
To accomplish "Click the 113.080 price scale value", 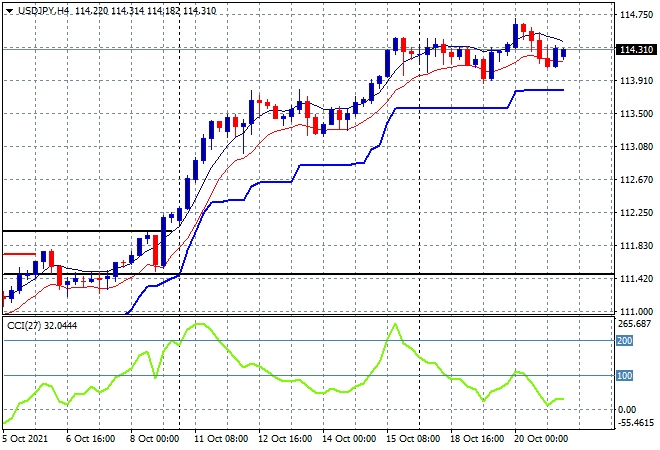I will 636,146.
